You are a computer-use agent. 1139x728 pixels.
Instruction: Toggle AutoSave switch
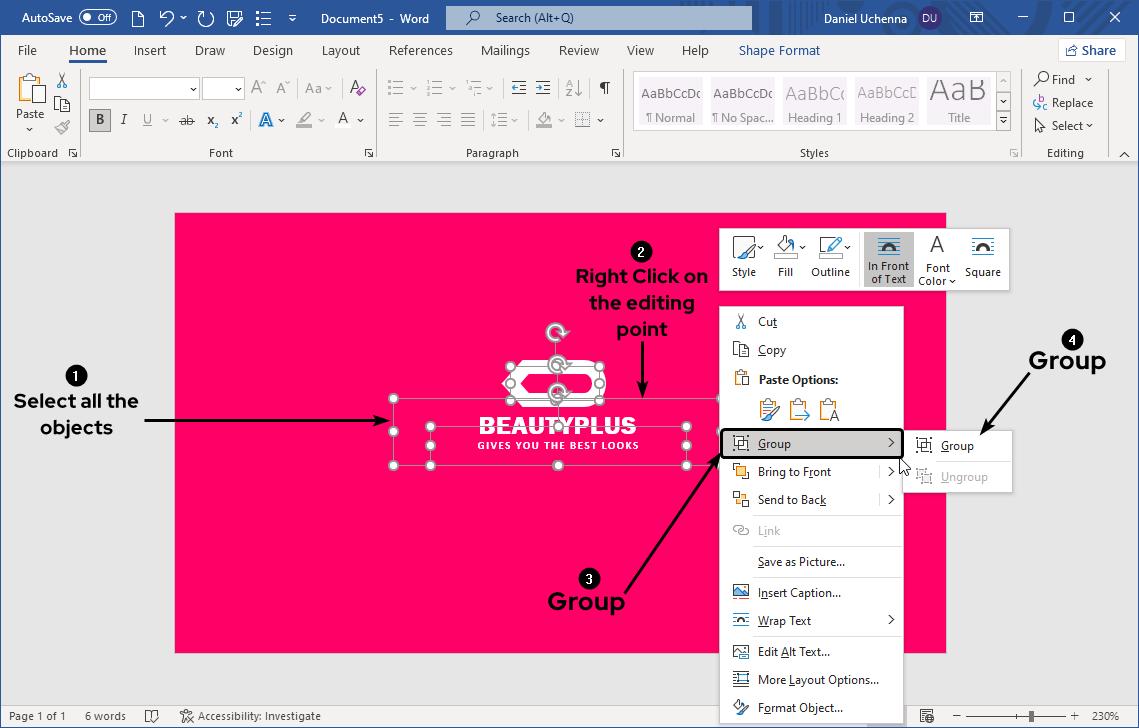(97, 18)
